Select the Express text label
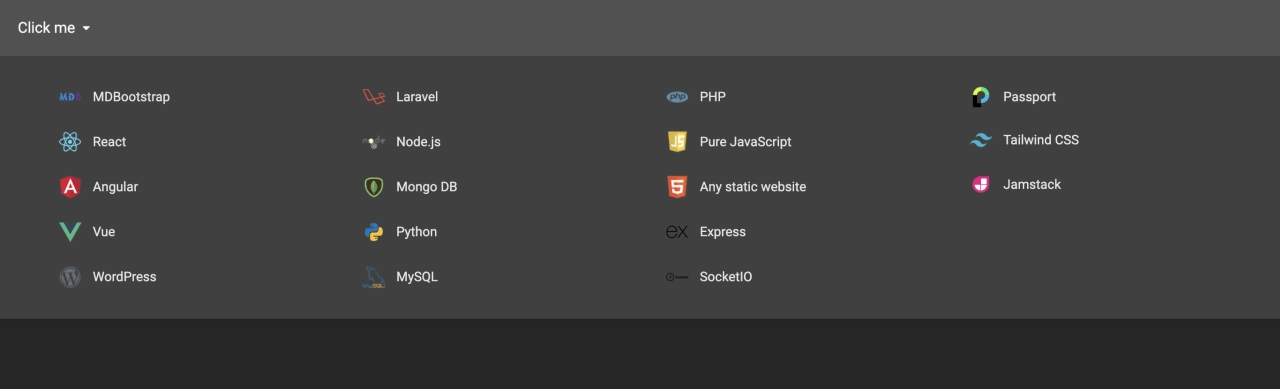The height and width of the screenshot is (389, 1280). tap(723, 232)
